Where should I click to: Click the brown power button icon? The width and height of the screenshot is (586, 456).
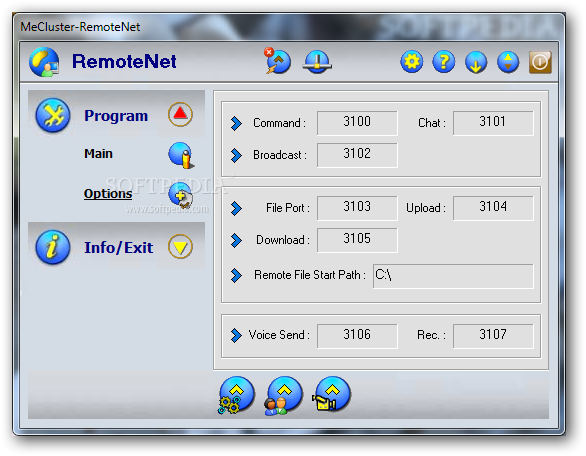click(x=540, y=62)
